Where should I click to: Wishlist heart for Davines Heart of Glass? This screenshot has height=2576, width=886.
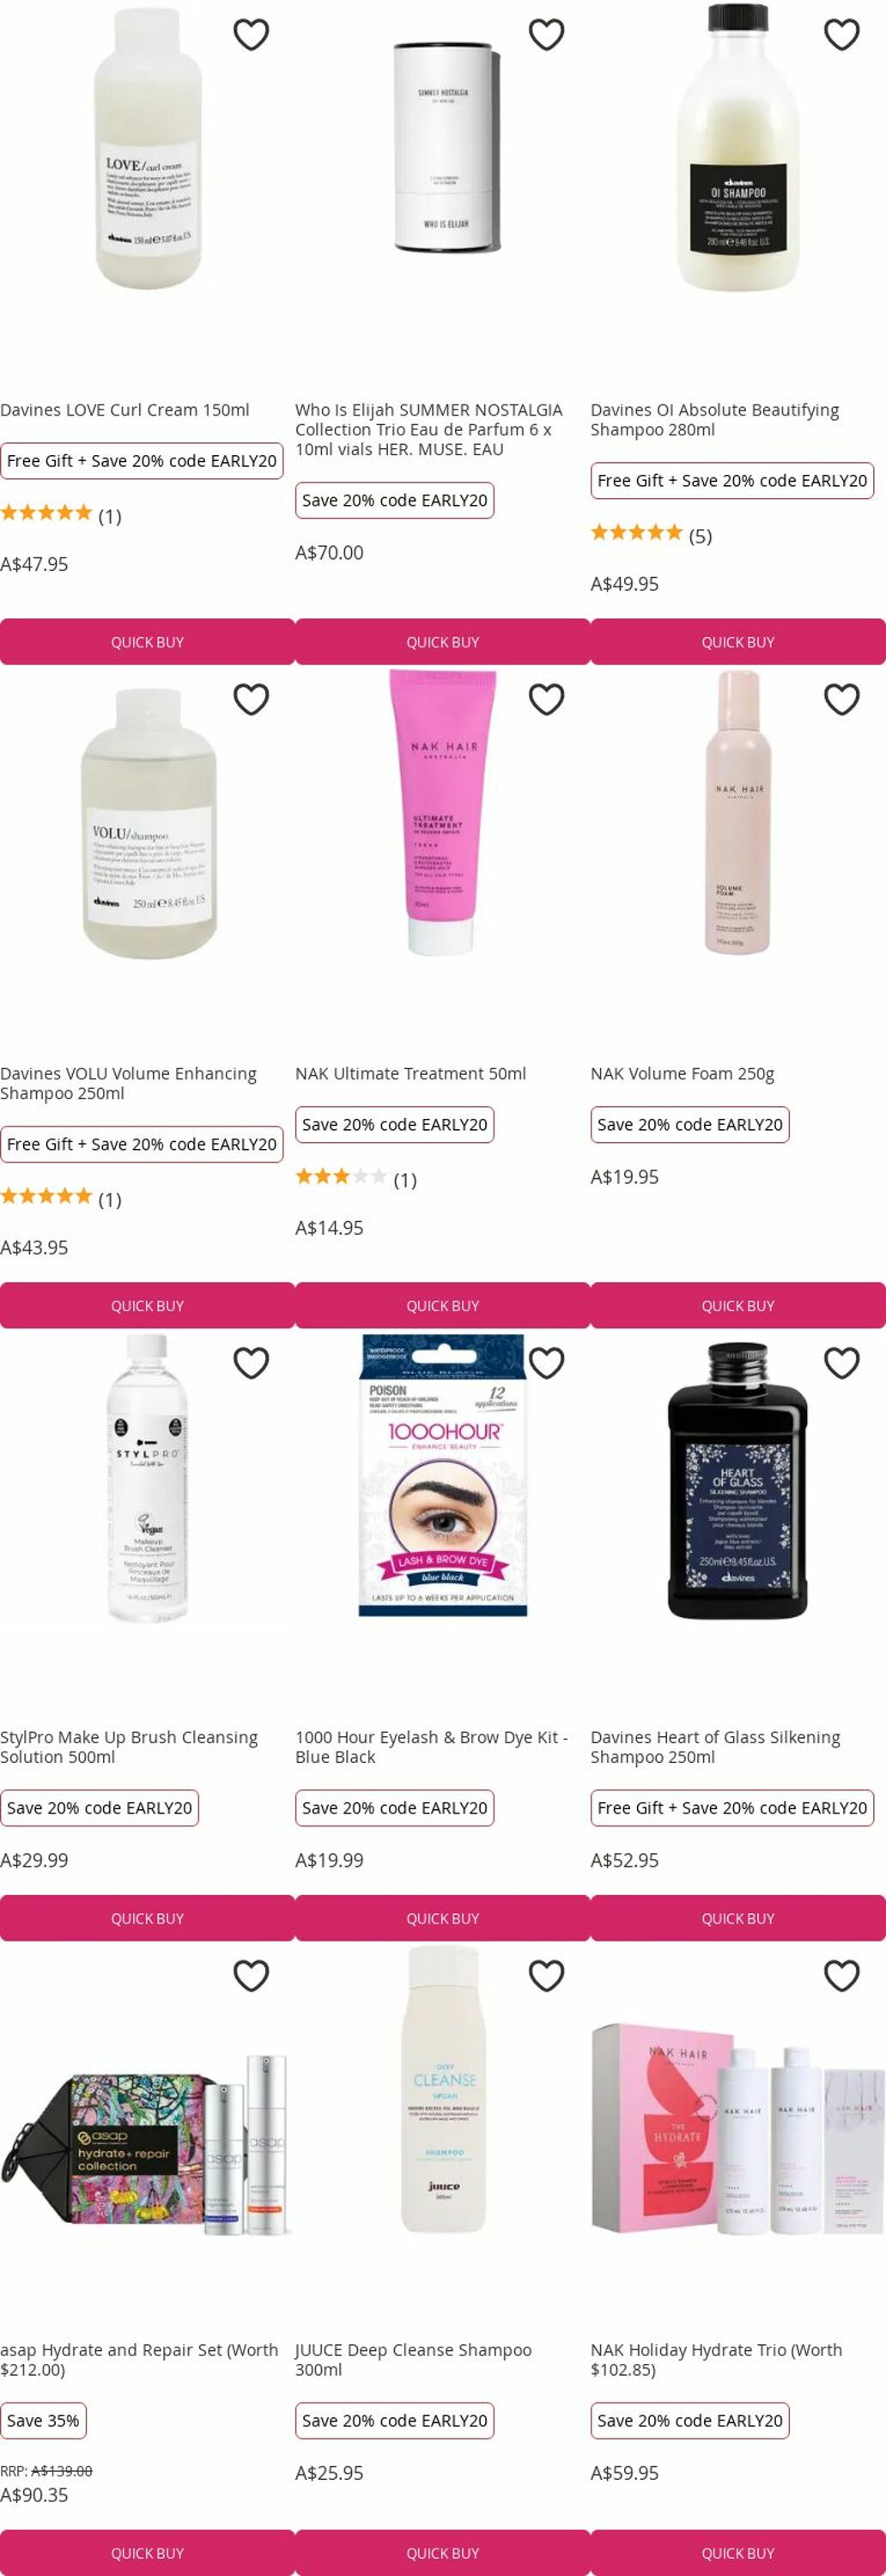pyautogui.click(x=841, y=1363)
